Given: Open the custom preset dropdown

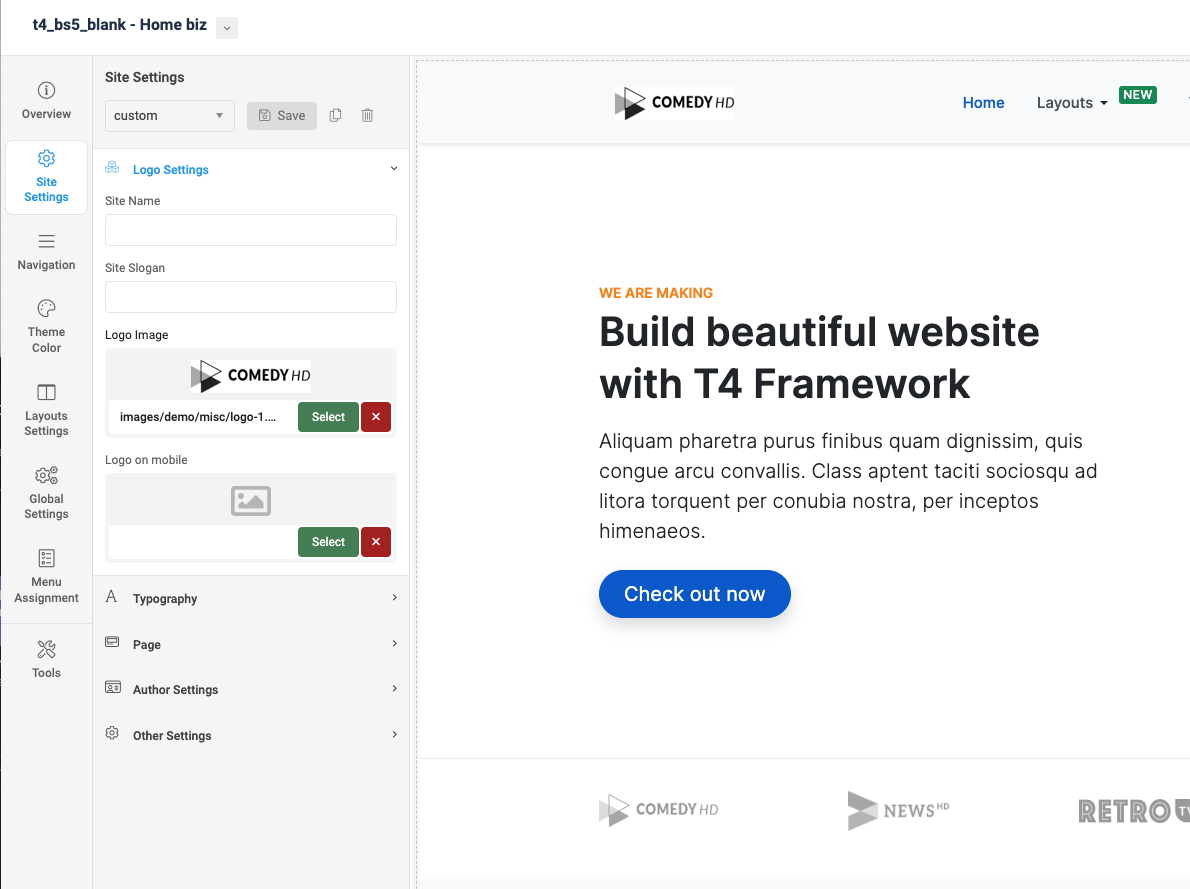Looking at the screenshot, I should coord(169,115).
